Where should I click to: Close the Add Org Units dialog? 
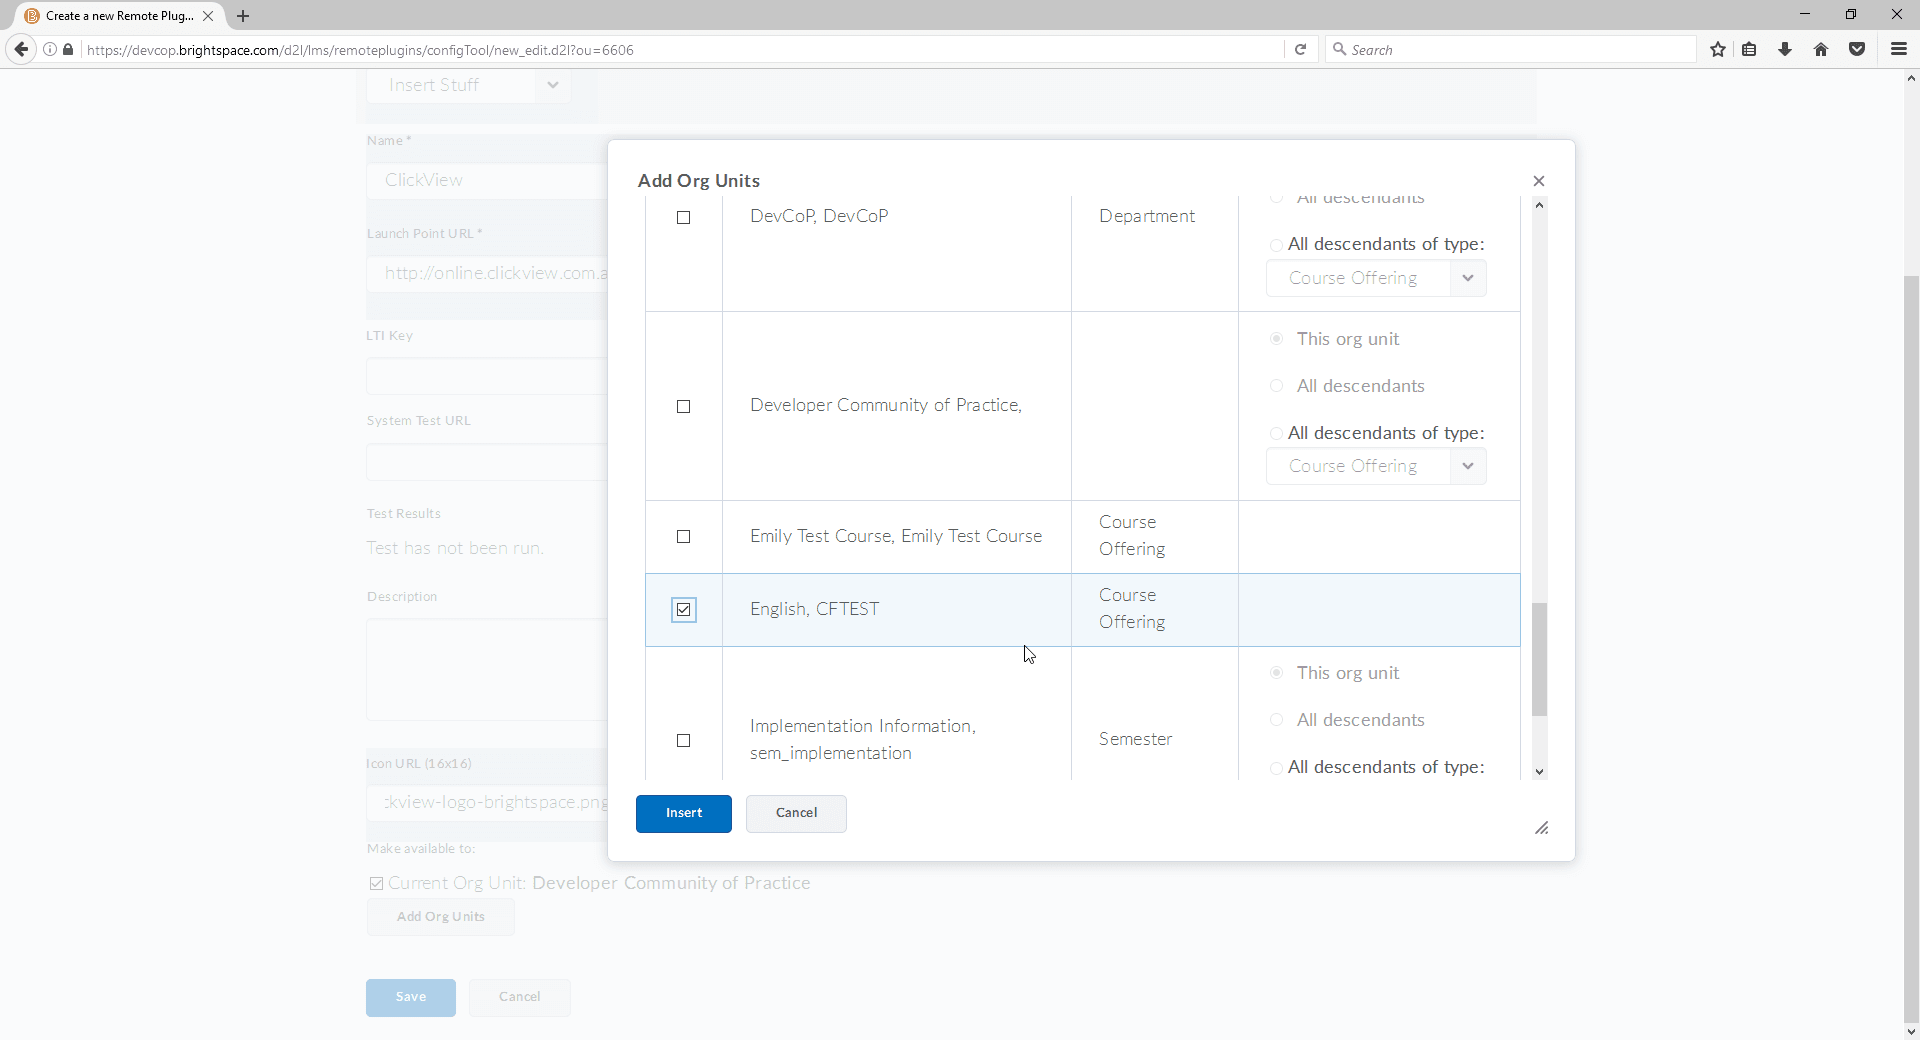point(1539,181)
